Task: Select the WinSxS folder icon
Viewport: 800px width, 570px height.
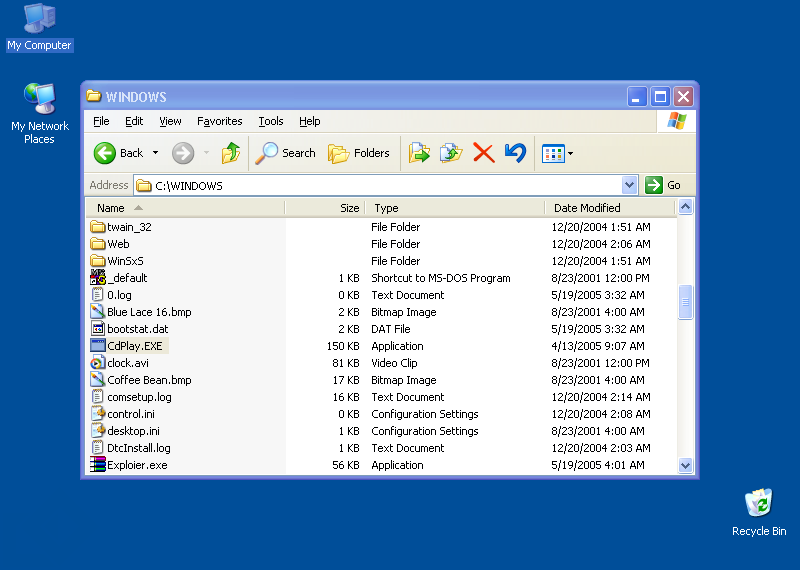Action: point(97,261)
